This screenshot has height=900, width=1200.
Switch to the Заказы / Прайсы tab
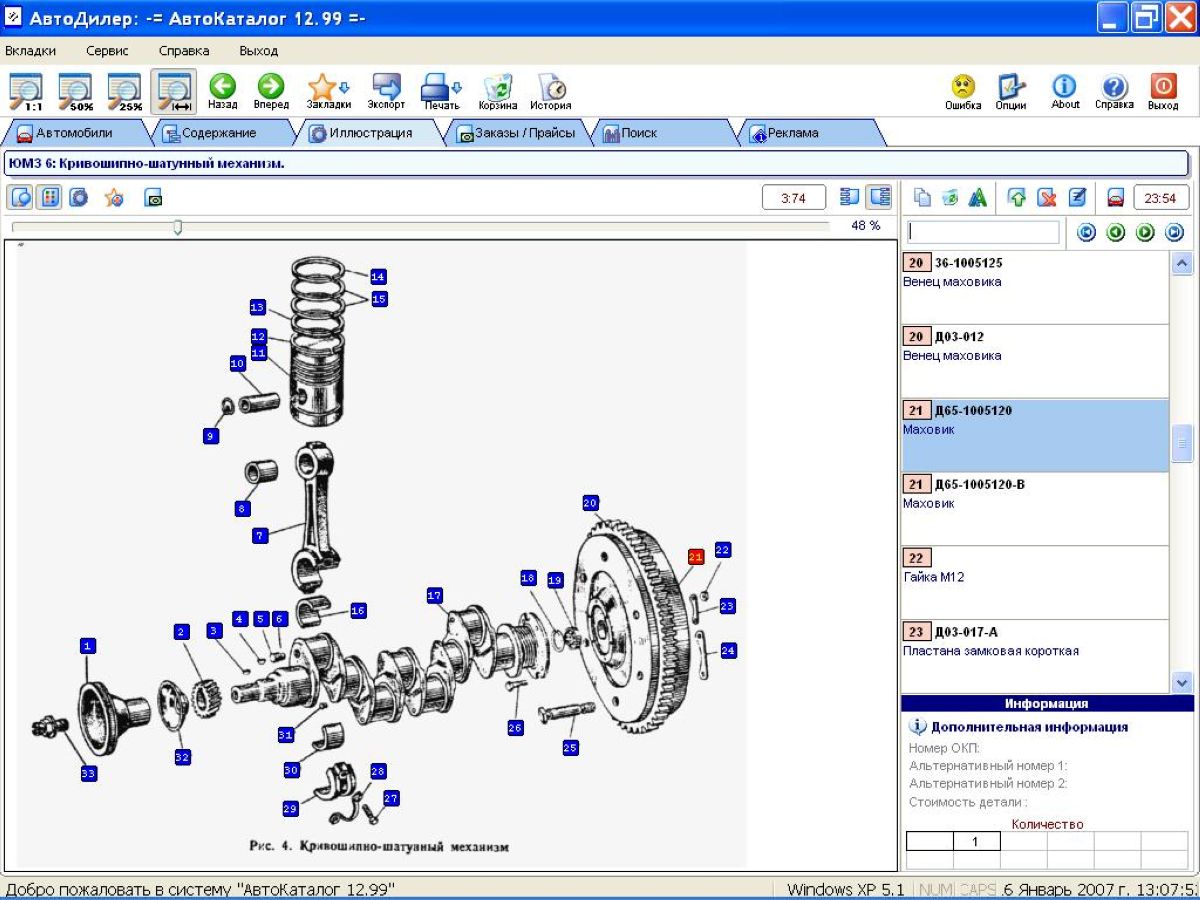518,133
